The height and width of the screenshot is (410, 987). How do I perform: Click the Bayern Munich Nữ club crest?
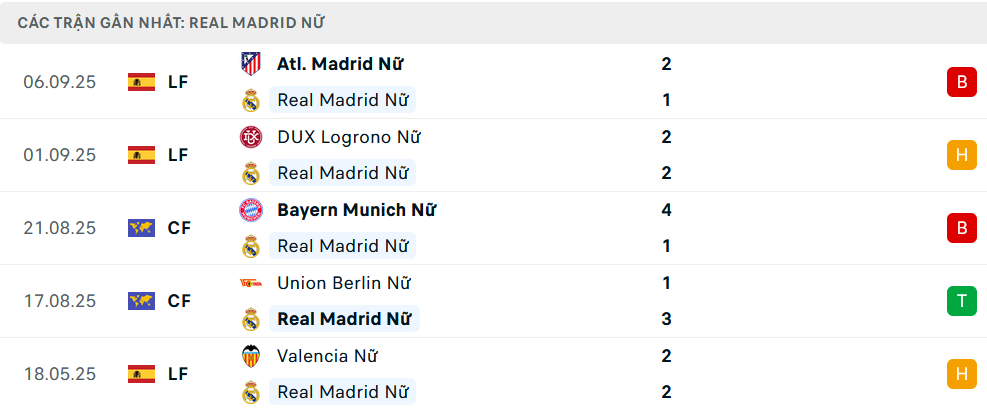(250, 210)
